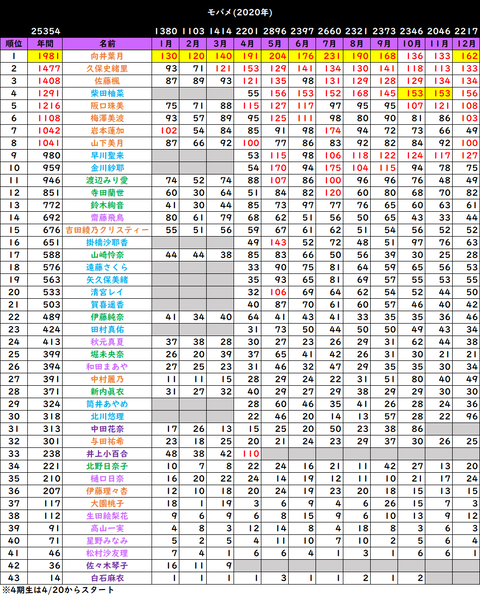Click the name 阪口珠美
480x597 pixels.
pos(107,106)
